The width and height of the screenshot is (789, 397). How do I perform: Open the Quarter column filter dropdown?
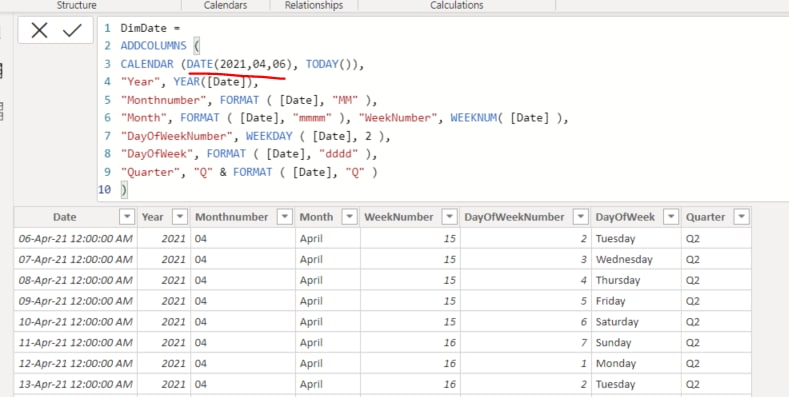(x=741, y=217)
